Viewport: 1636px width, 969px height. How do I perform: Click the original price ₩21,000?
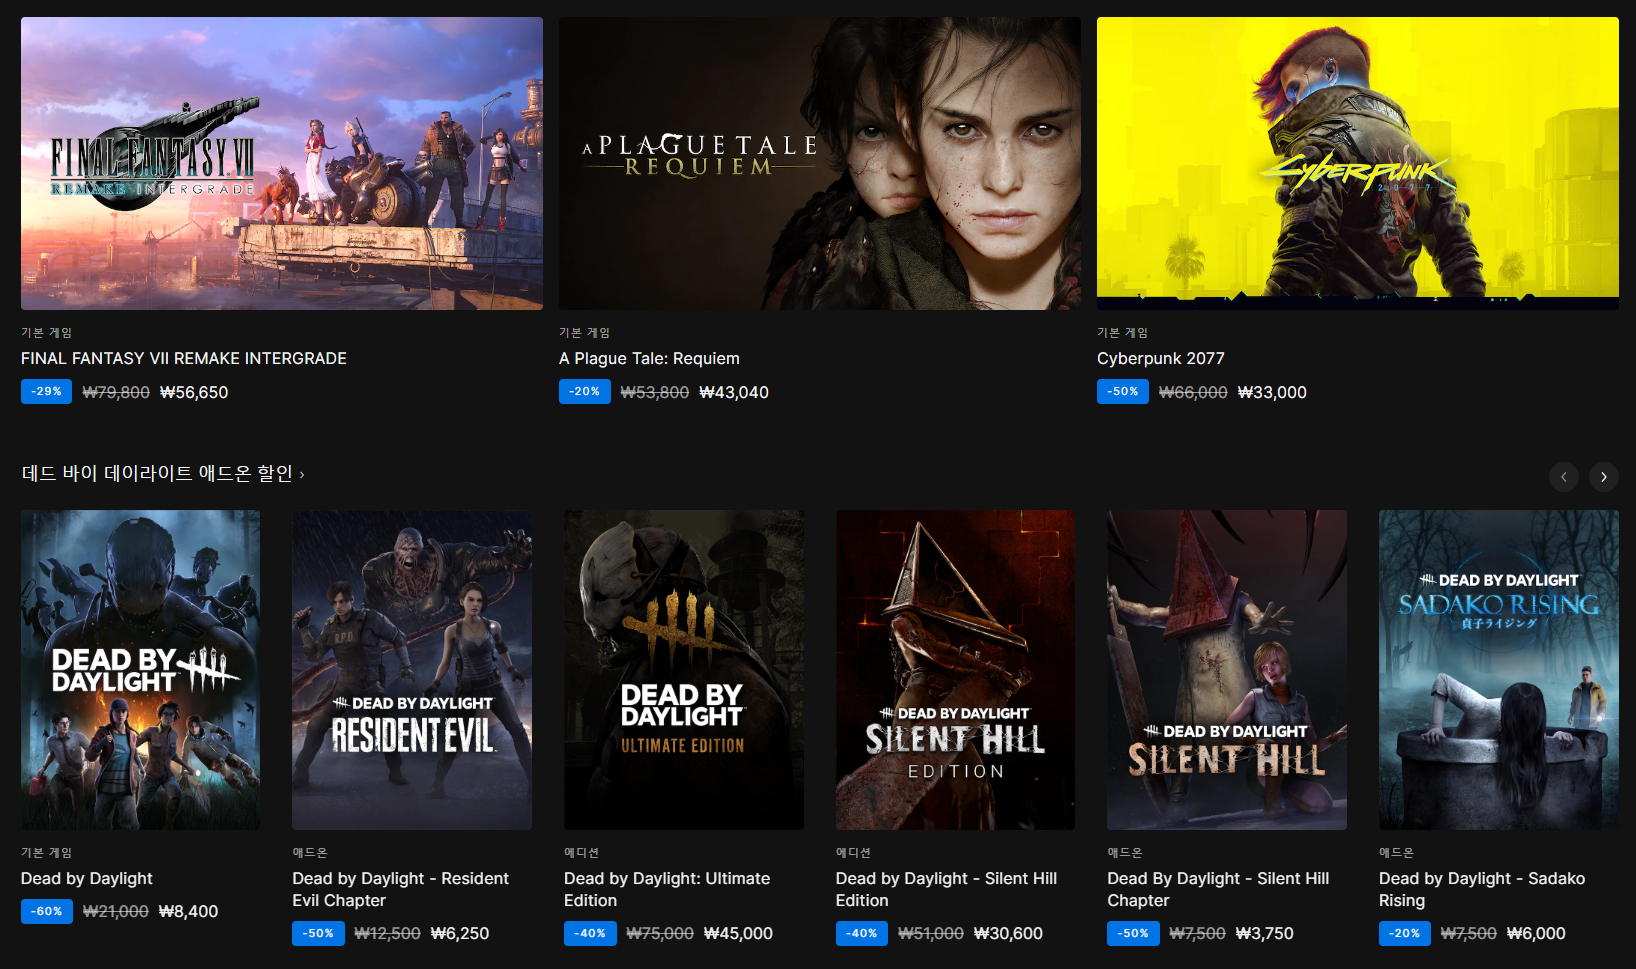pyautogui.click(x=116, y=911)
